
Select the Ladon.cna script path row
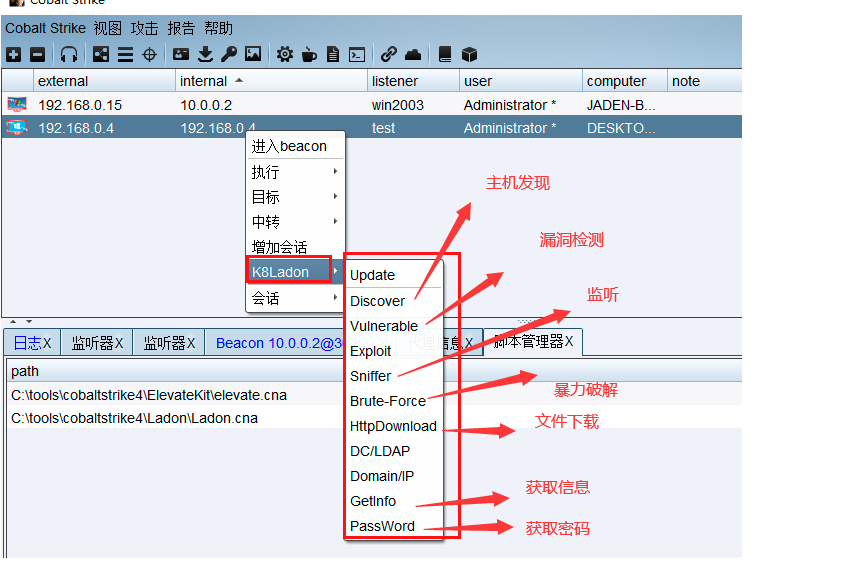pos(134,418)
